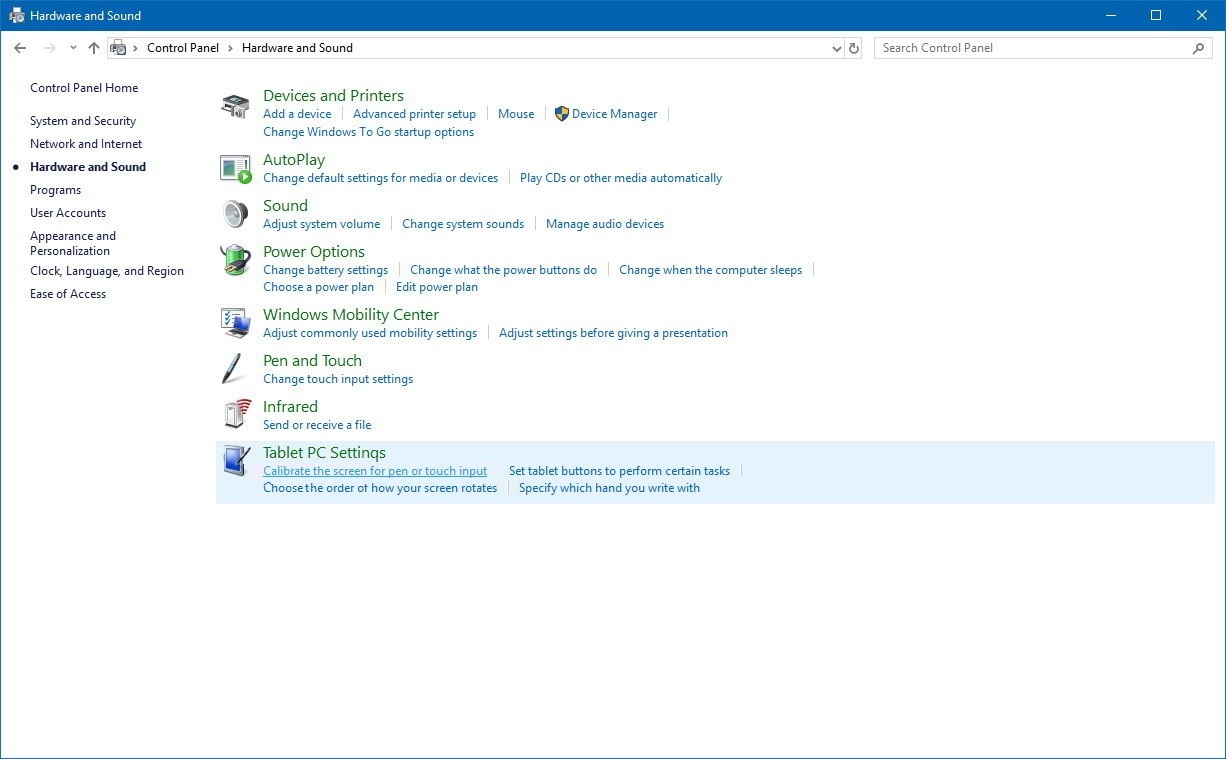Screen dimensions: 1226x759
Task: Click Add a device
Action: coord(297,114)
